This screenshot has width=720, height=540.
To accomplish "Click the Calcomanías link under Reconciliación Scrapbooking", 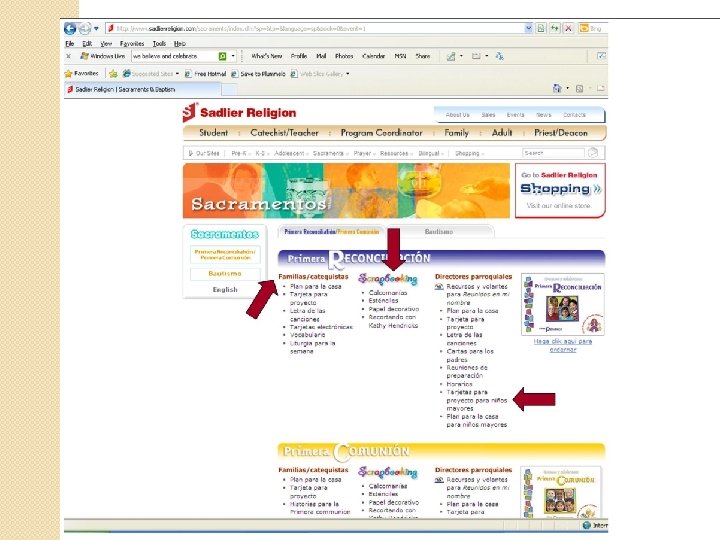I will coord(388,292).
